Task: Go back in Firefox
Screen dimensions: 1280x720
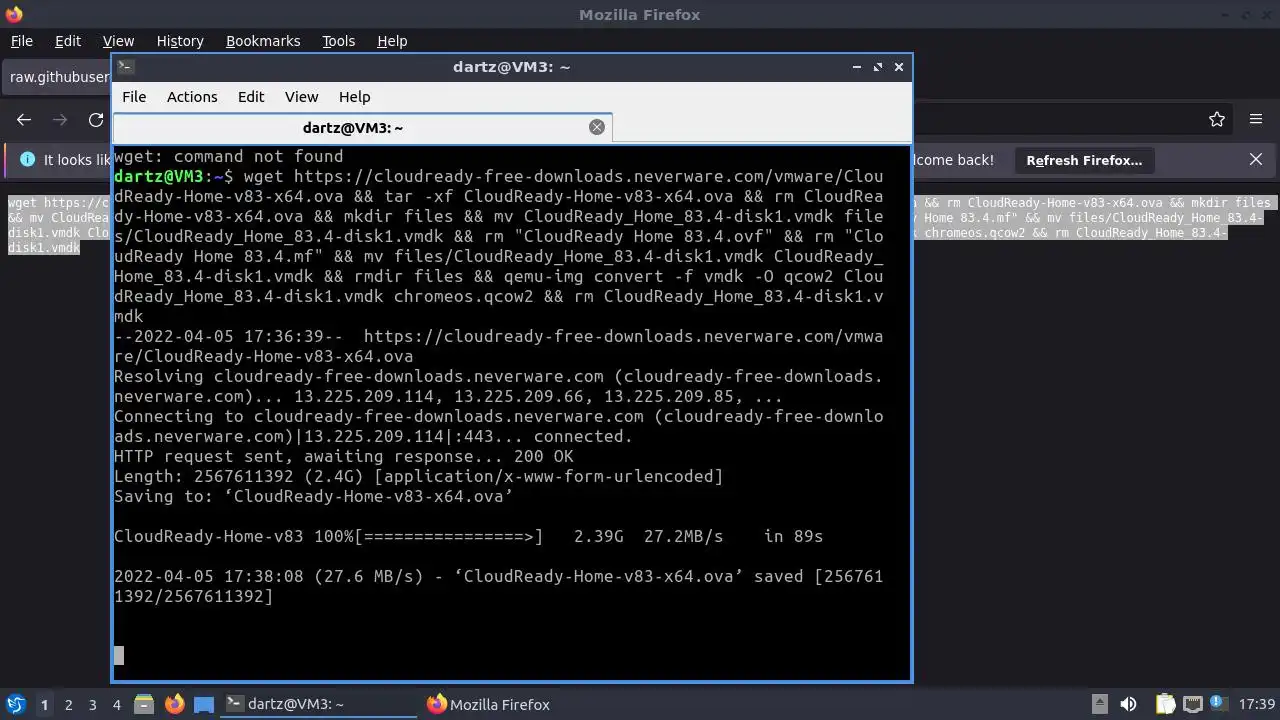Action: pos(24,120)
